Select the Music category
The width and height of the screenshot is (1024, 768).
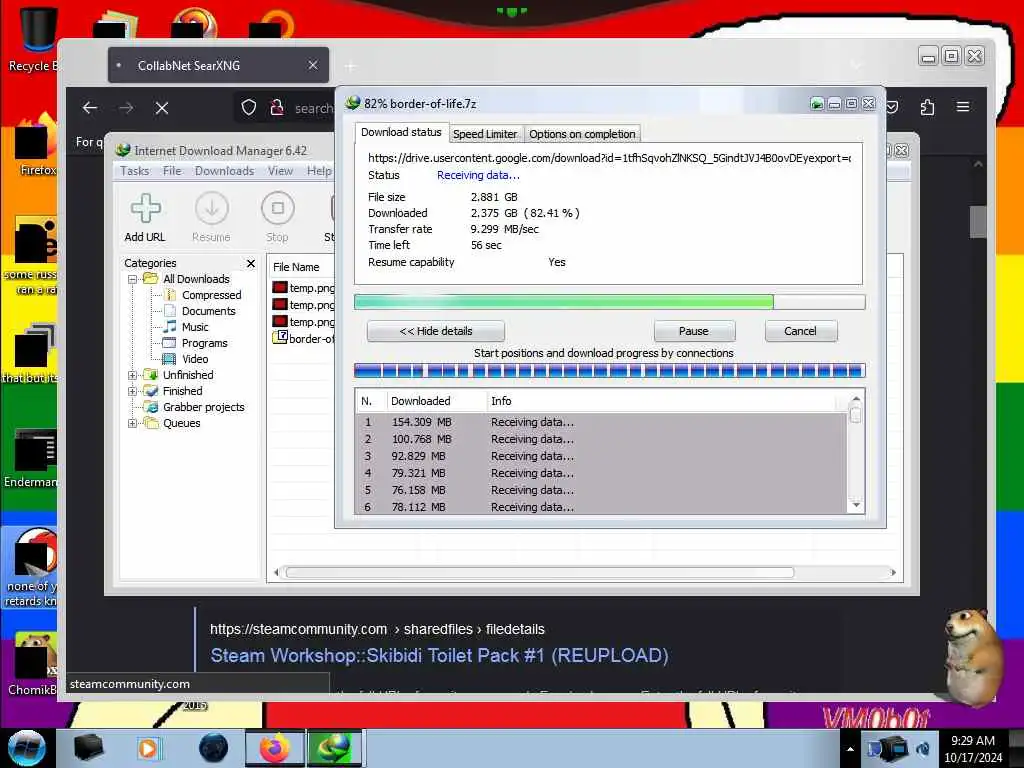[195, 327]
